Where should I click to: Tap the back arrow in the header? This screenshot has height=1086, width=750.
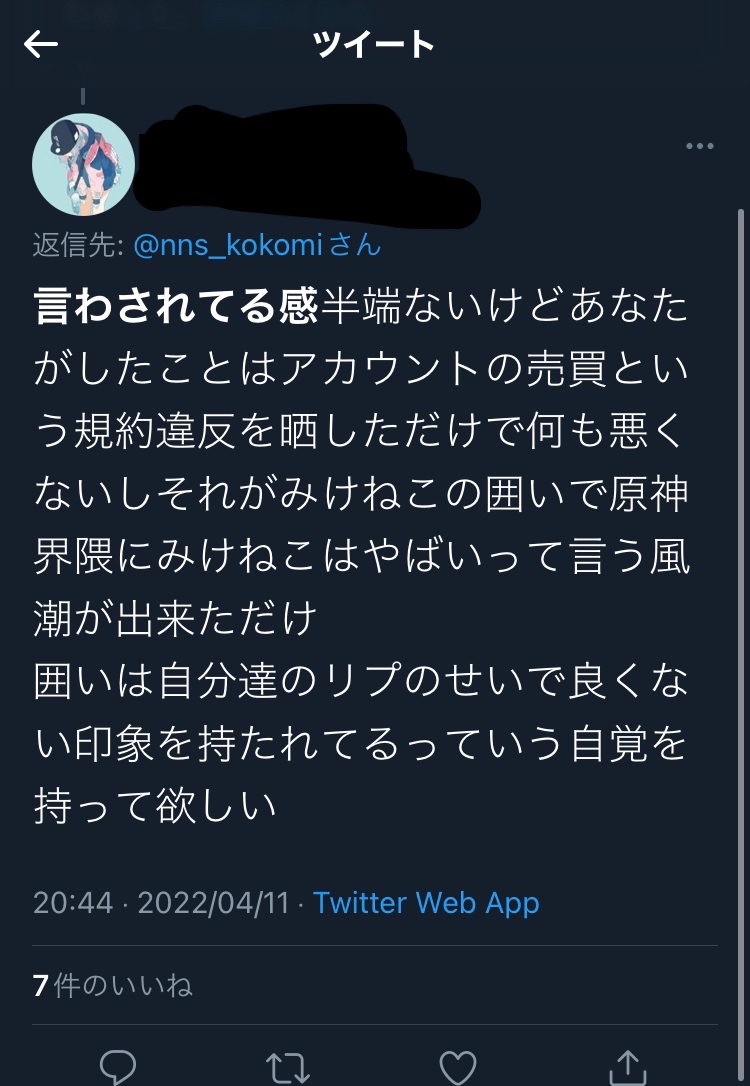click(41, 44)
